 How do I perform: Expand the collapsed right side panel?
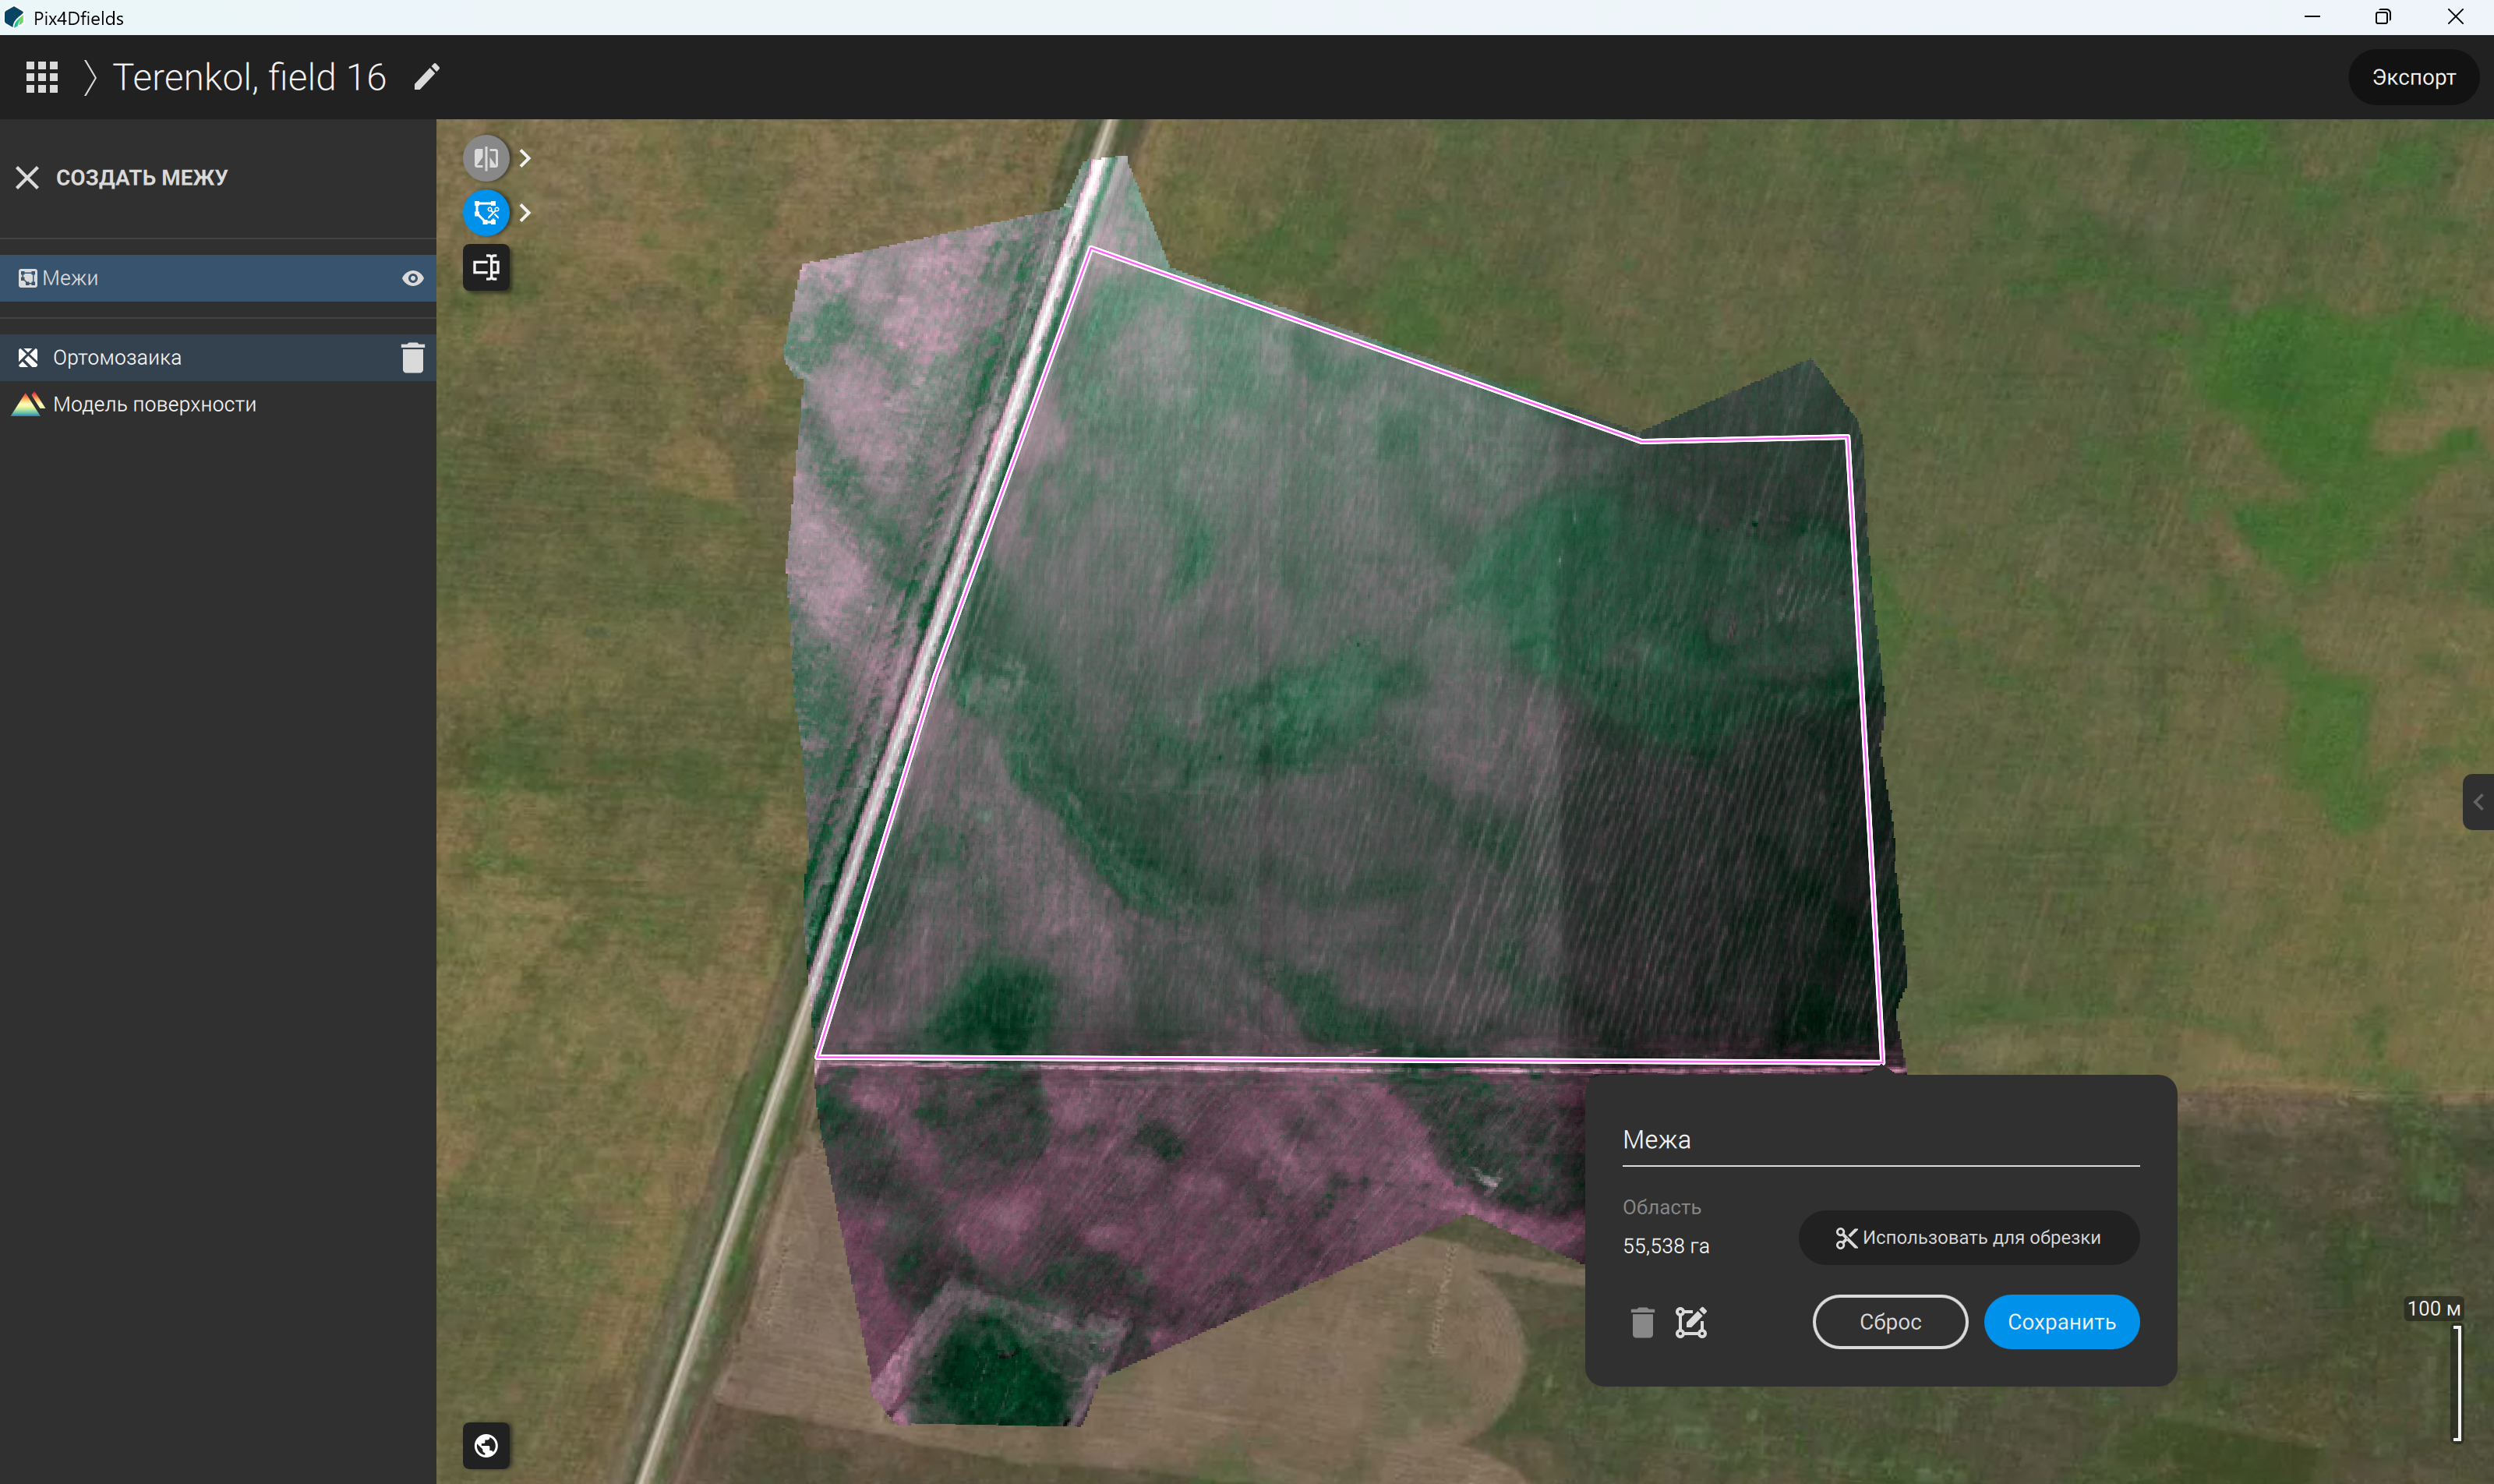click(2478, 802)
